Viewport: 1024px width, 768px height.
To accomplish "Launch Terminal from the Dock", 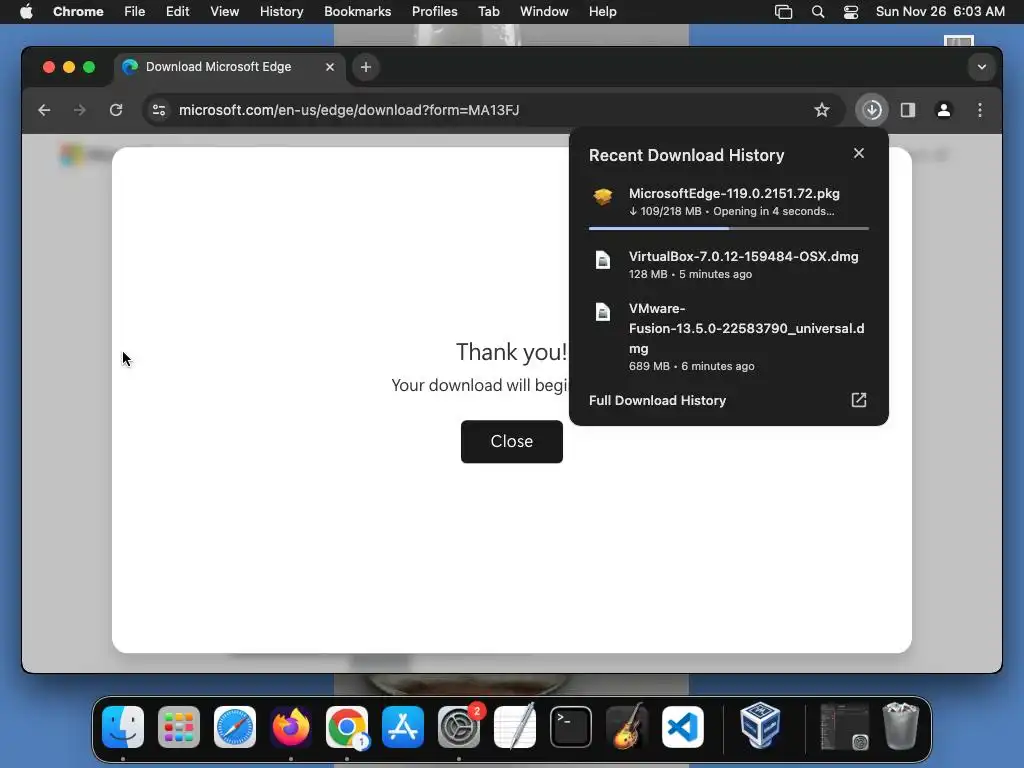I will tap(571, 727).
